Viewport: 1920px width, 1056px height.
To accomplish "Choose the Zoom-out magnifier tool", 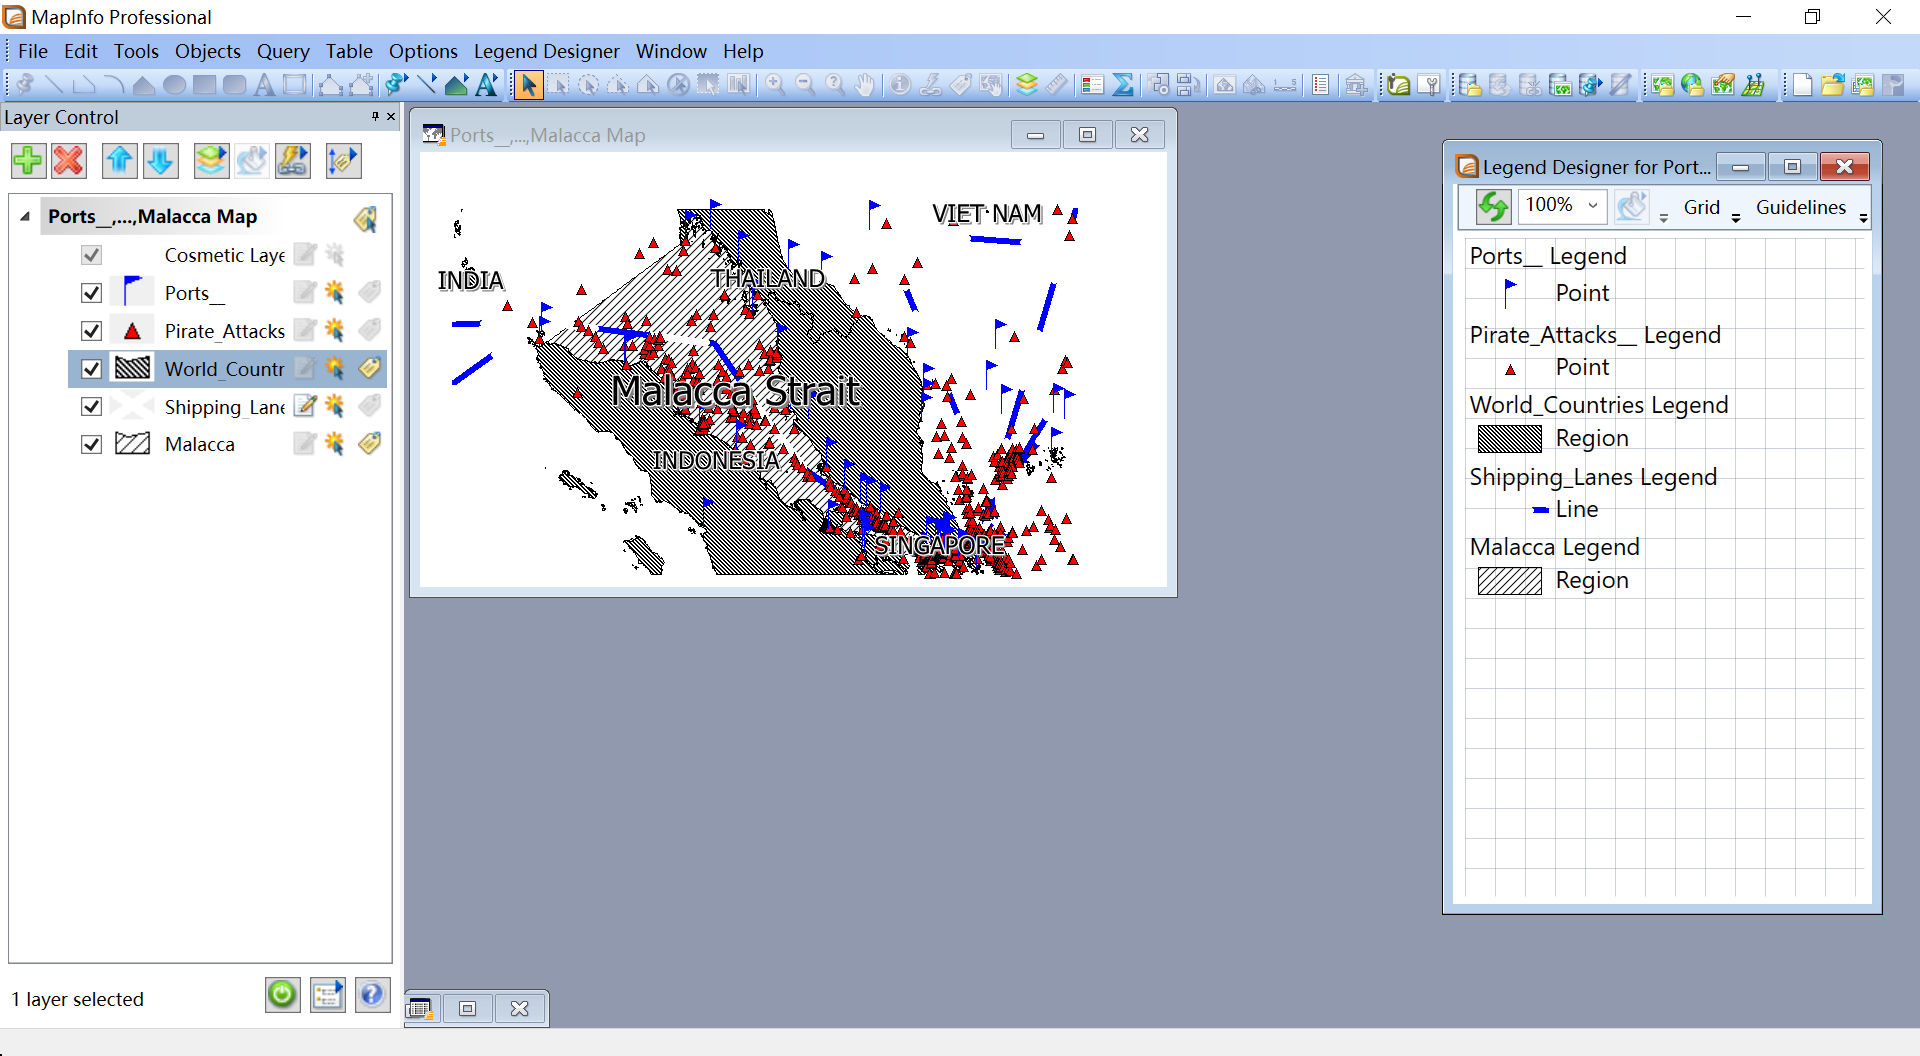I will pos(805,85).
